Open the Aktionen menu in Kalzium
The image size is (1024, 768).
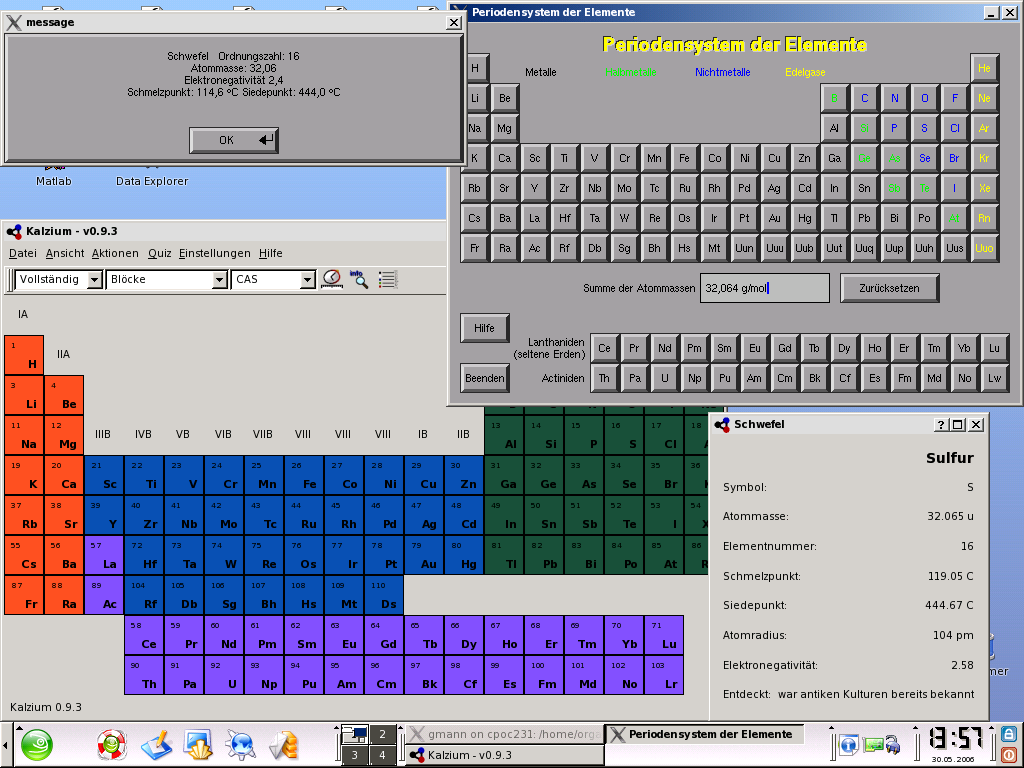(115, 253)
